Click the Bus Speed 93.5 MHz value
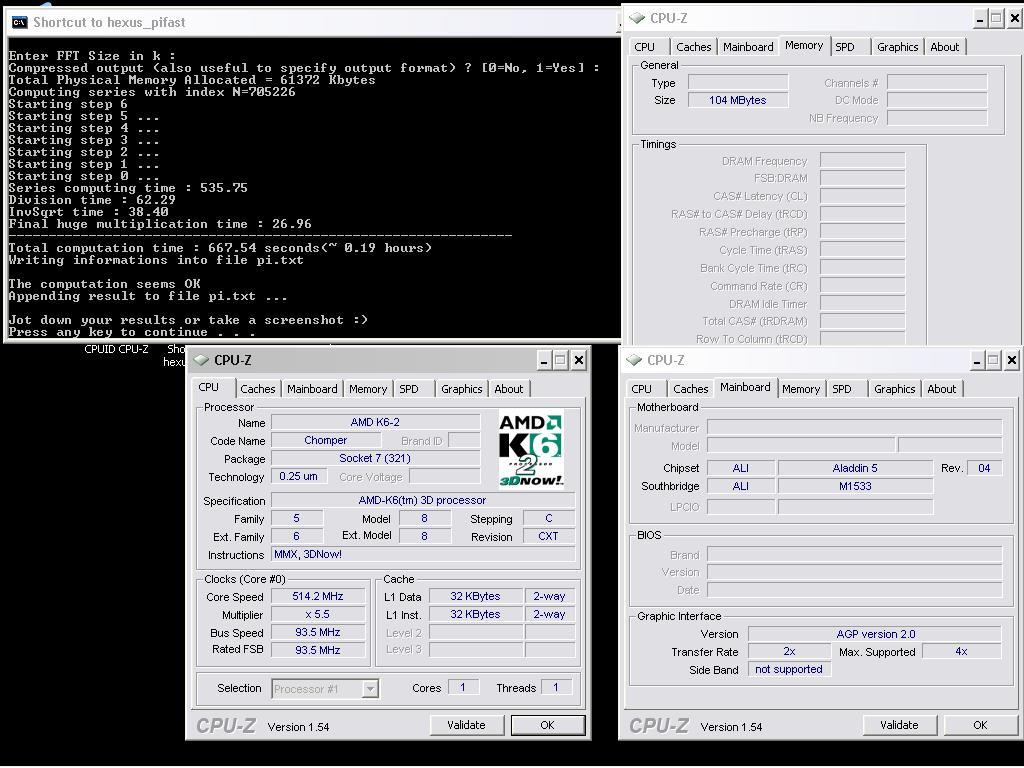The width and height of the screenshot is (1024, 768). coord(317,632)
